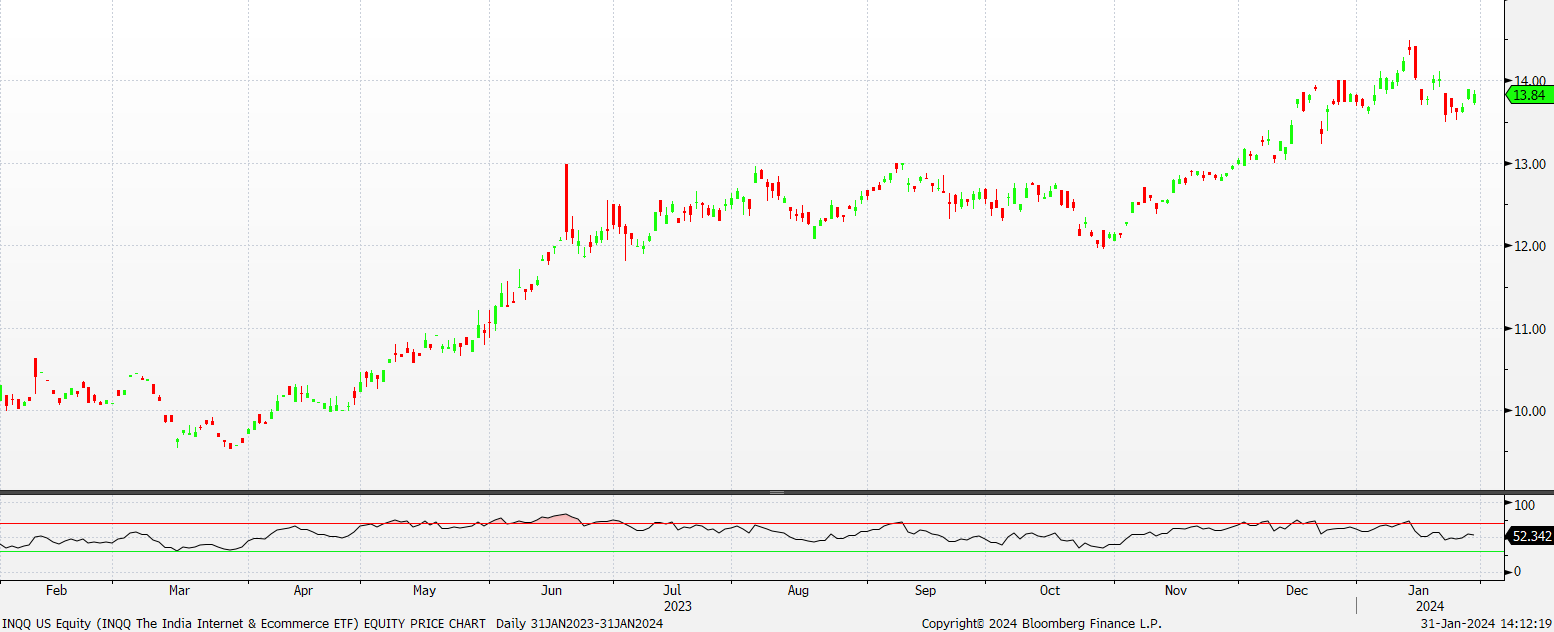The image size is (1554, 632).
Task: Click the 0 label on RSI axis
Action: 1518,571
